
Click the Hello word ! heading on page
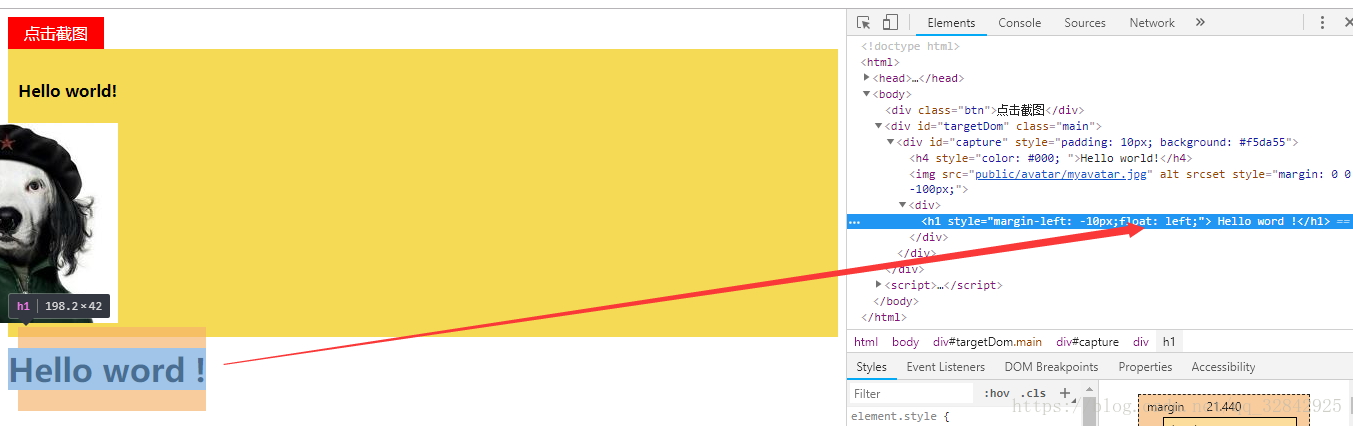[107, 370]
